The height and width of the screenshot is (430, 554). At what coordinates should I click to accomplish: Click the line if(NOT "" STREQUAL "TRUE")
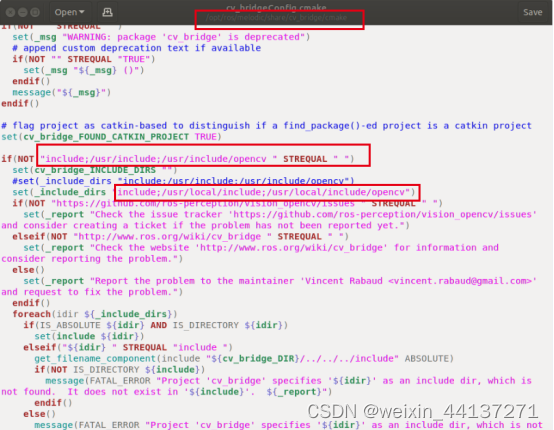coord(84,59)
